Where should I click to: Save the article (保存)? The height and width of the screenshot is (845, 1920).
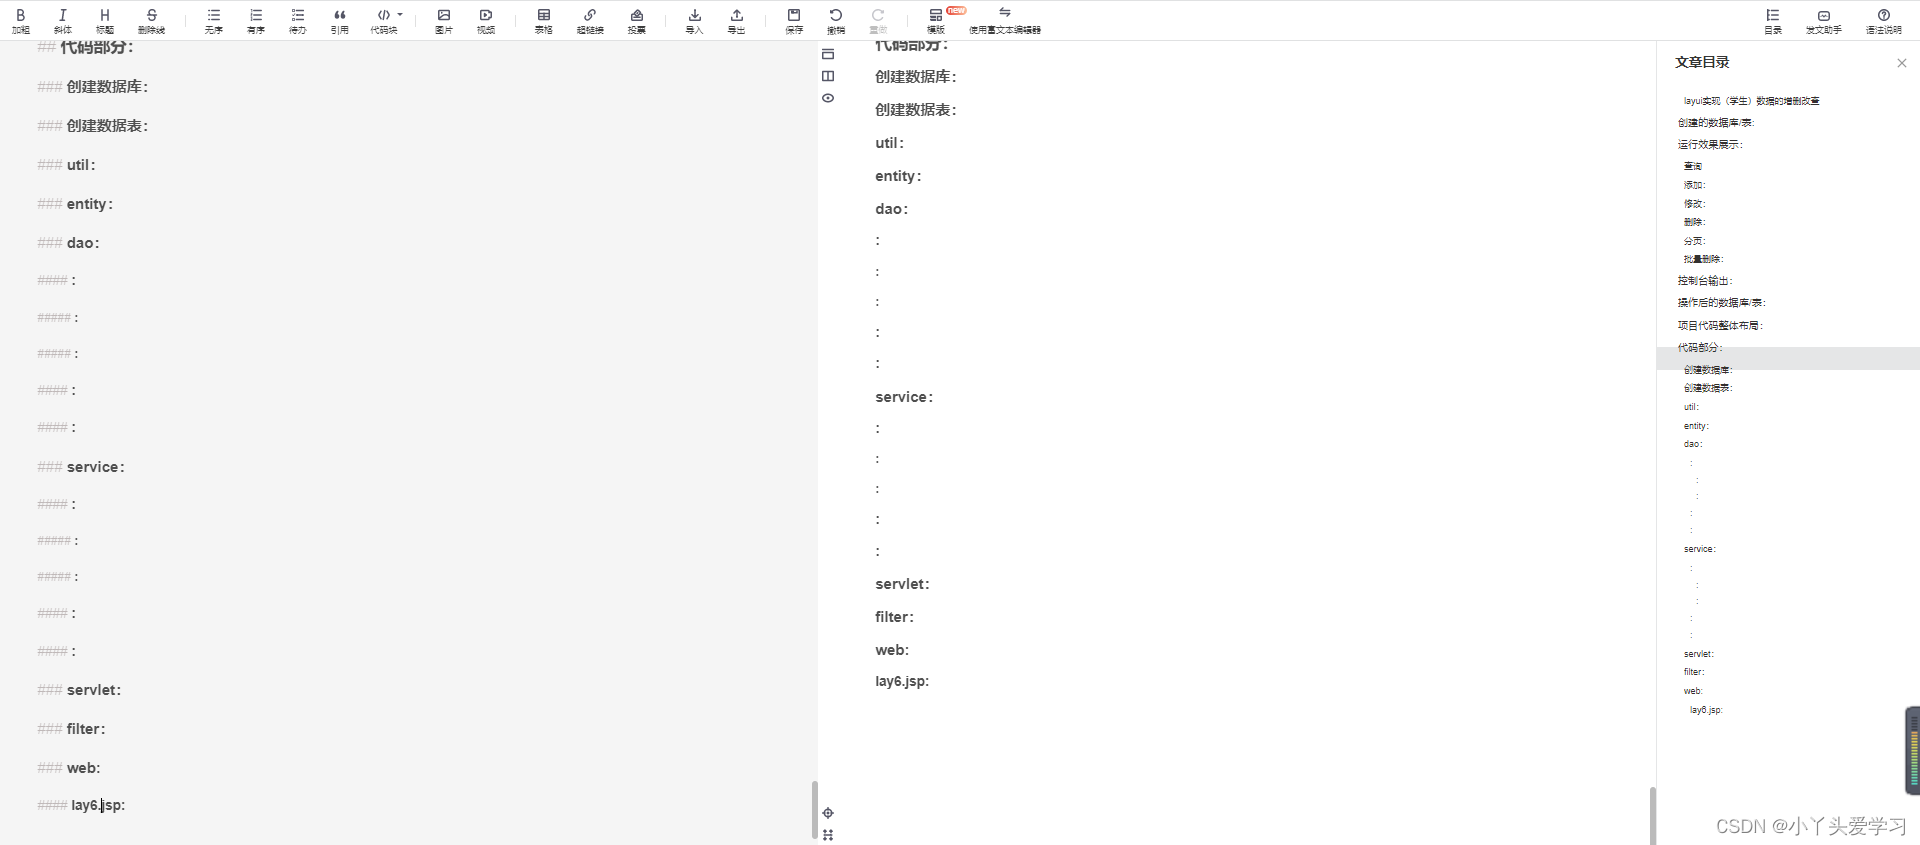[794, 21]
